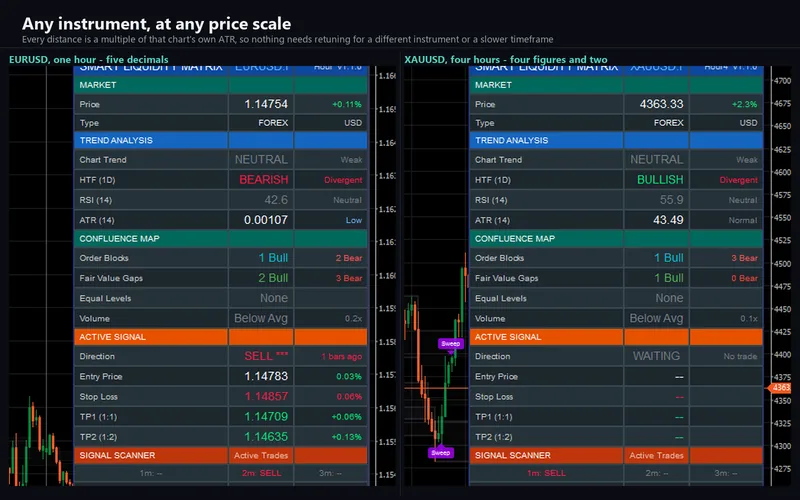
Task: Click the EURUSD price value 1.14754
Action: (266, 104)
